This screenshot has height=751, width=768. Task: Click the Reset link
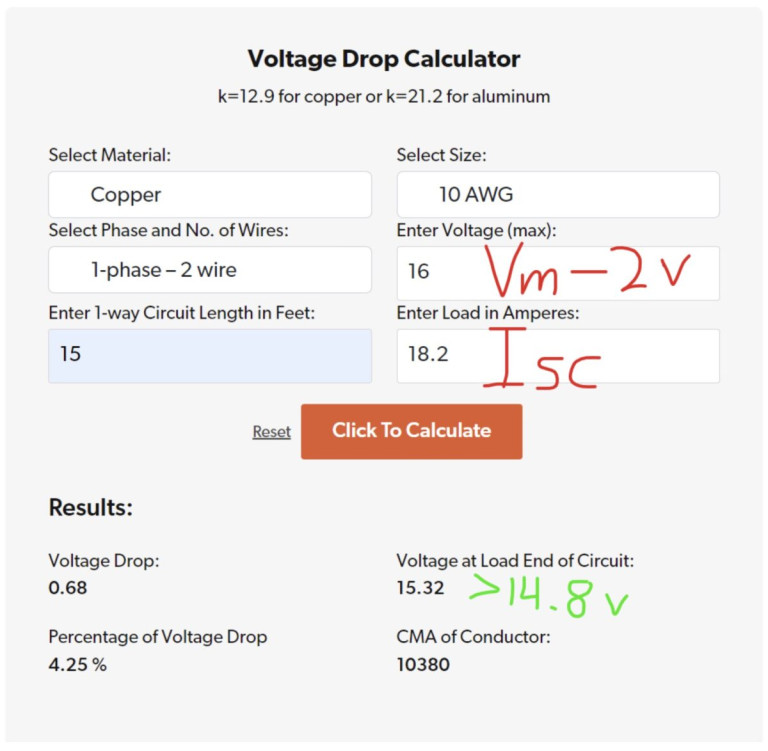[271, 432]
